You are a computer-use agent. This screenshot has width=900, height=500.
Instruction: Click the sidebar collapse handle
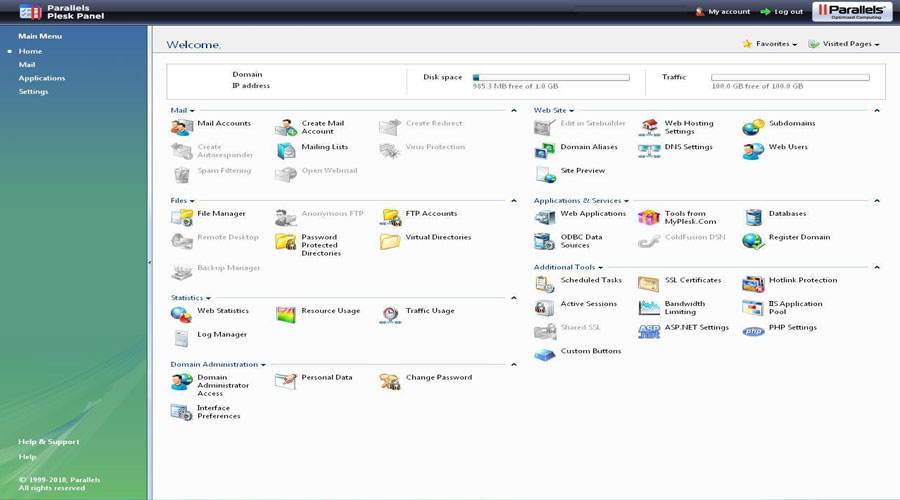coord(150,262)
